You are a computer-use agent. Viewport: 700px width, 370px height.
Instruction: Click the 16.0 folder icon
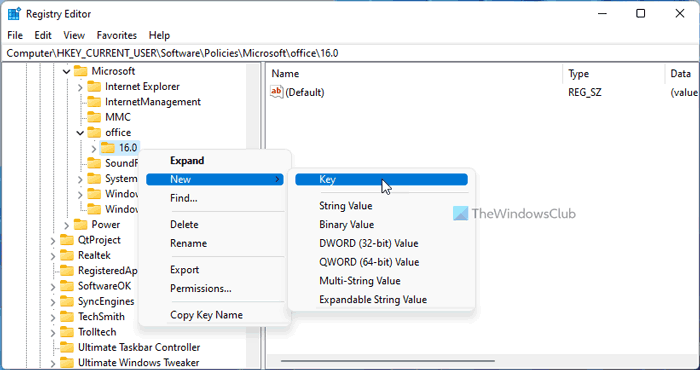pos(108,147)
